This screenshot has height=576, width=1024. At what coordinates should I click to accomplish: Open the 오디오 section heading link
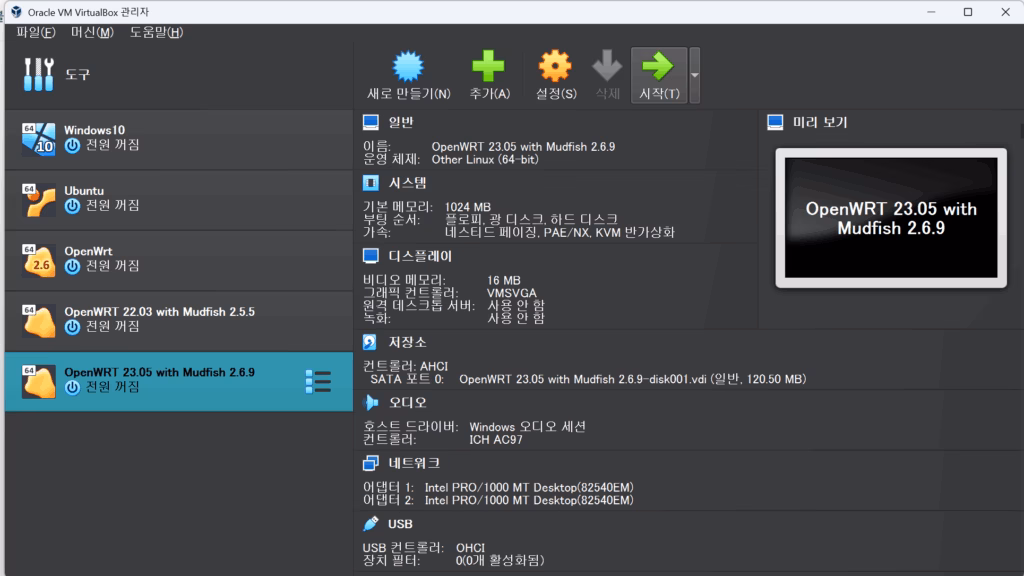click(x=408, y=402)
